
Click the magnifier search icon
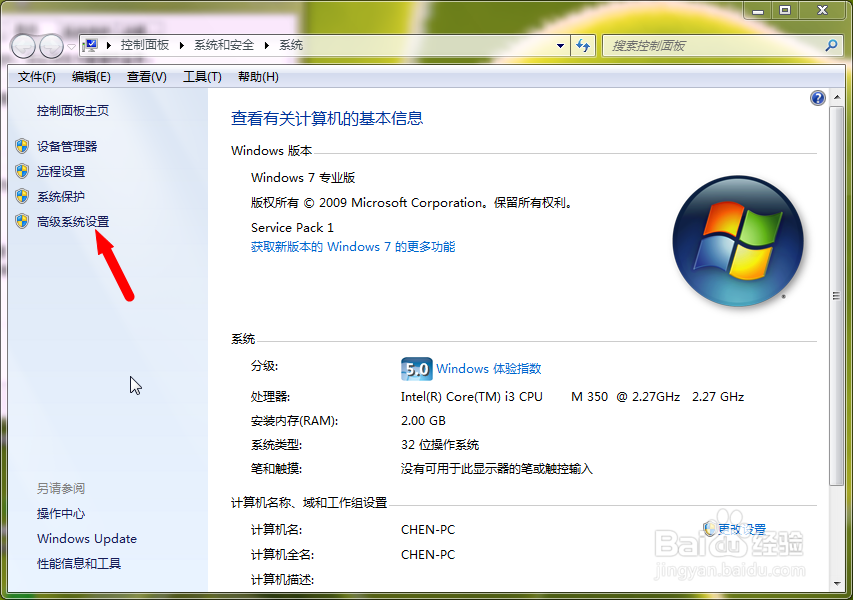831,46
